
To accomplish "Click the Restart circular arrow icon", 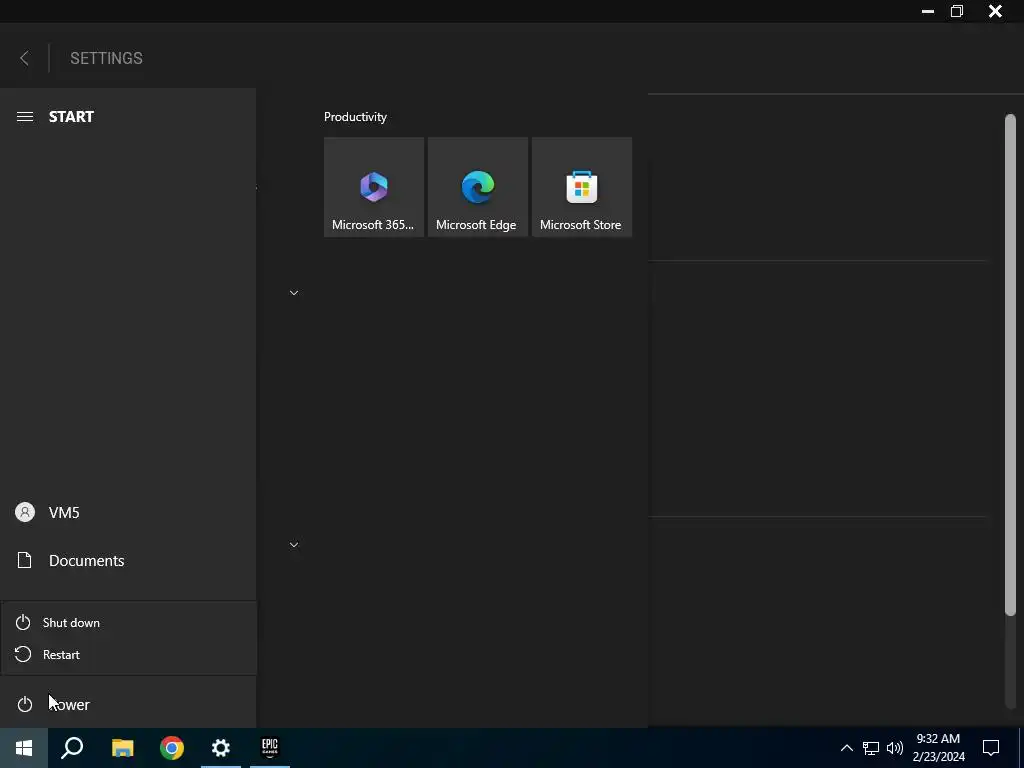I will [23, 654].
